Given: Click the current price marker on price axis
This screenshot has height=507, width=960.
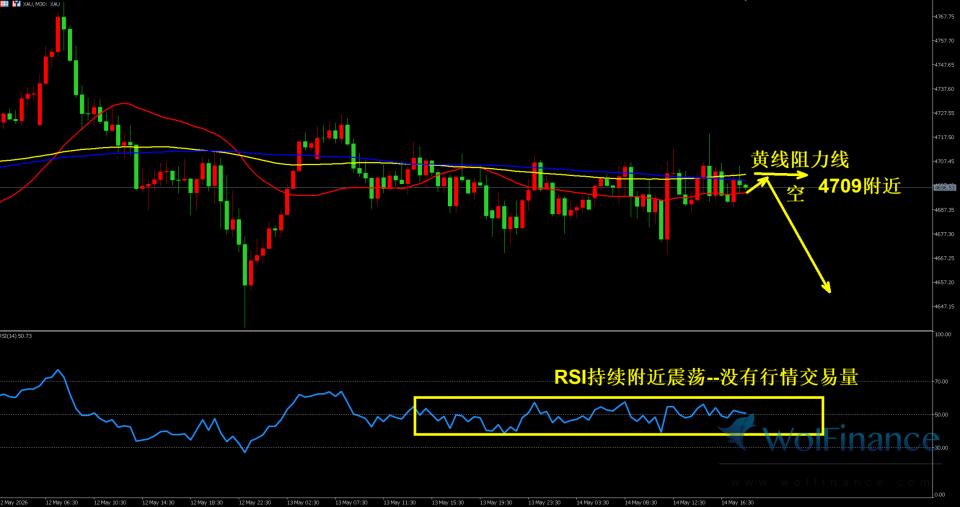Looking at the screenshot, I should 944,187.
